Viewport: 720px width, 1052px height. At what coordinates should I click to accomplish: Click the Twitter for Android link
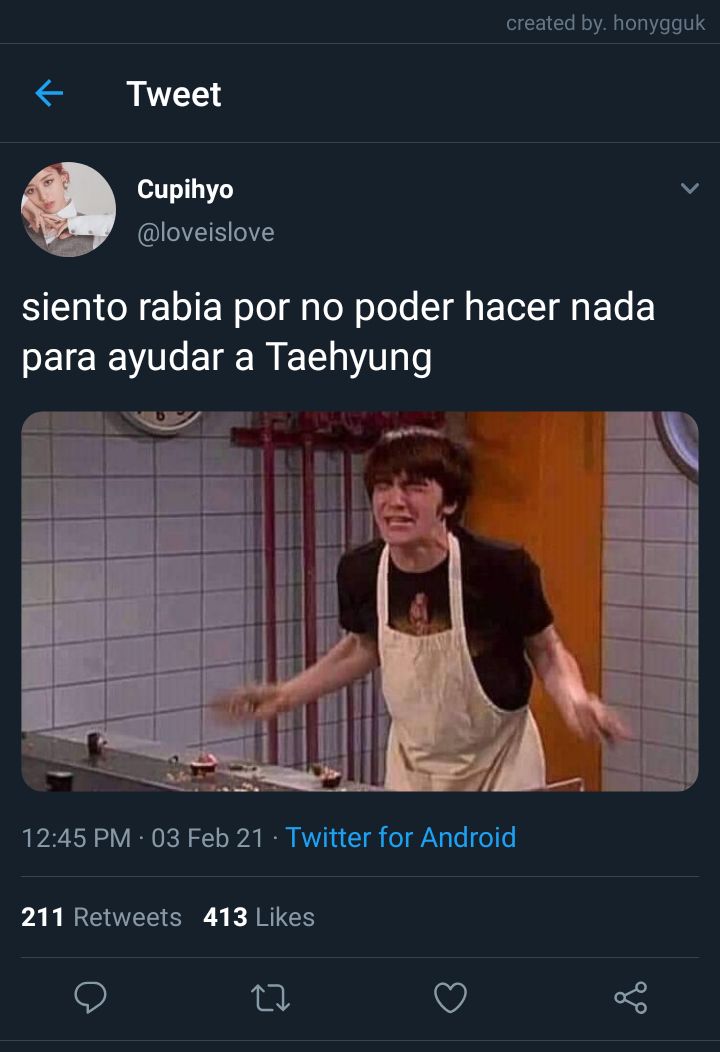point(401,837)
